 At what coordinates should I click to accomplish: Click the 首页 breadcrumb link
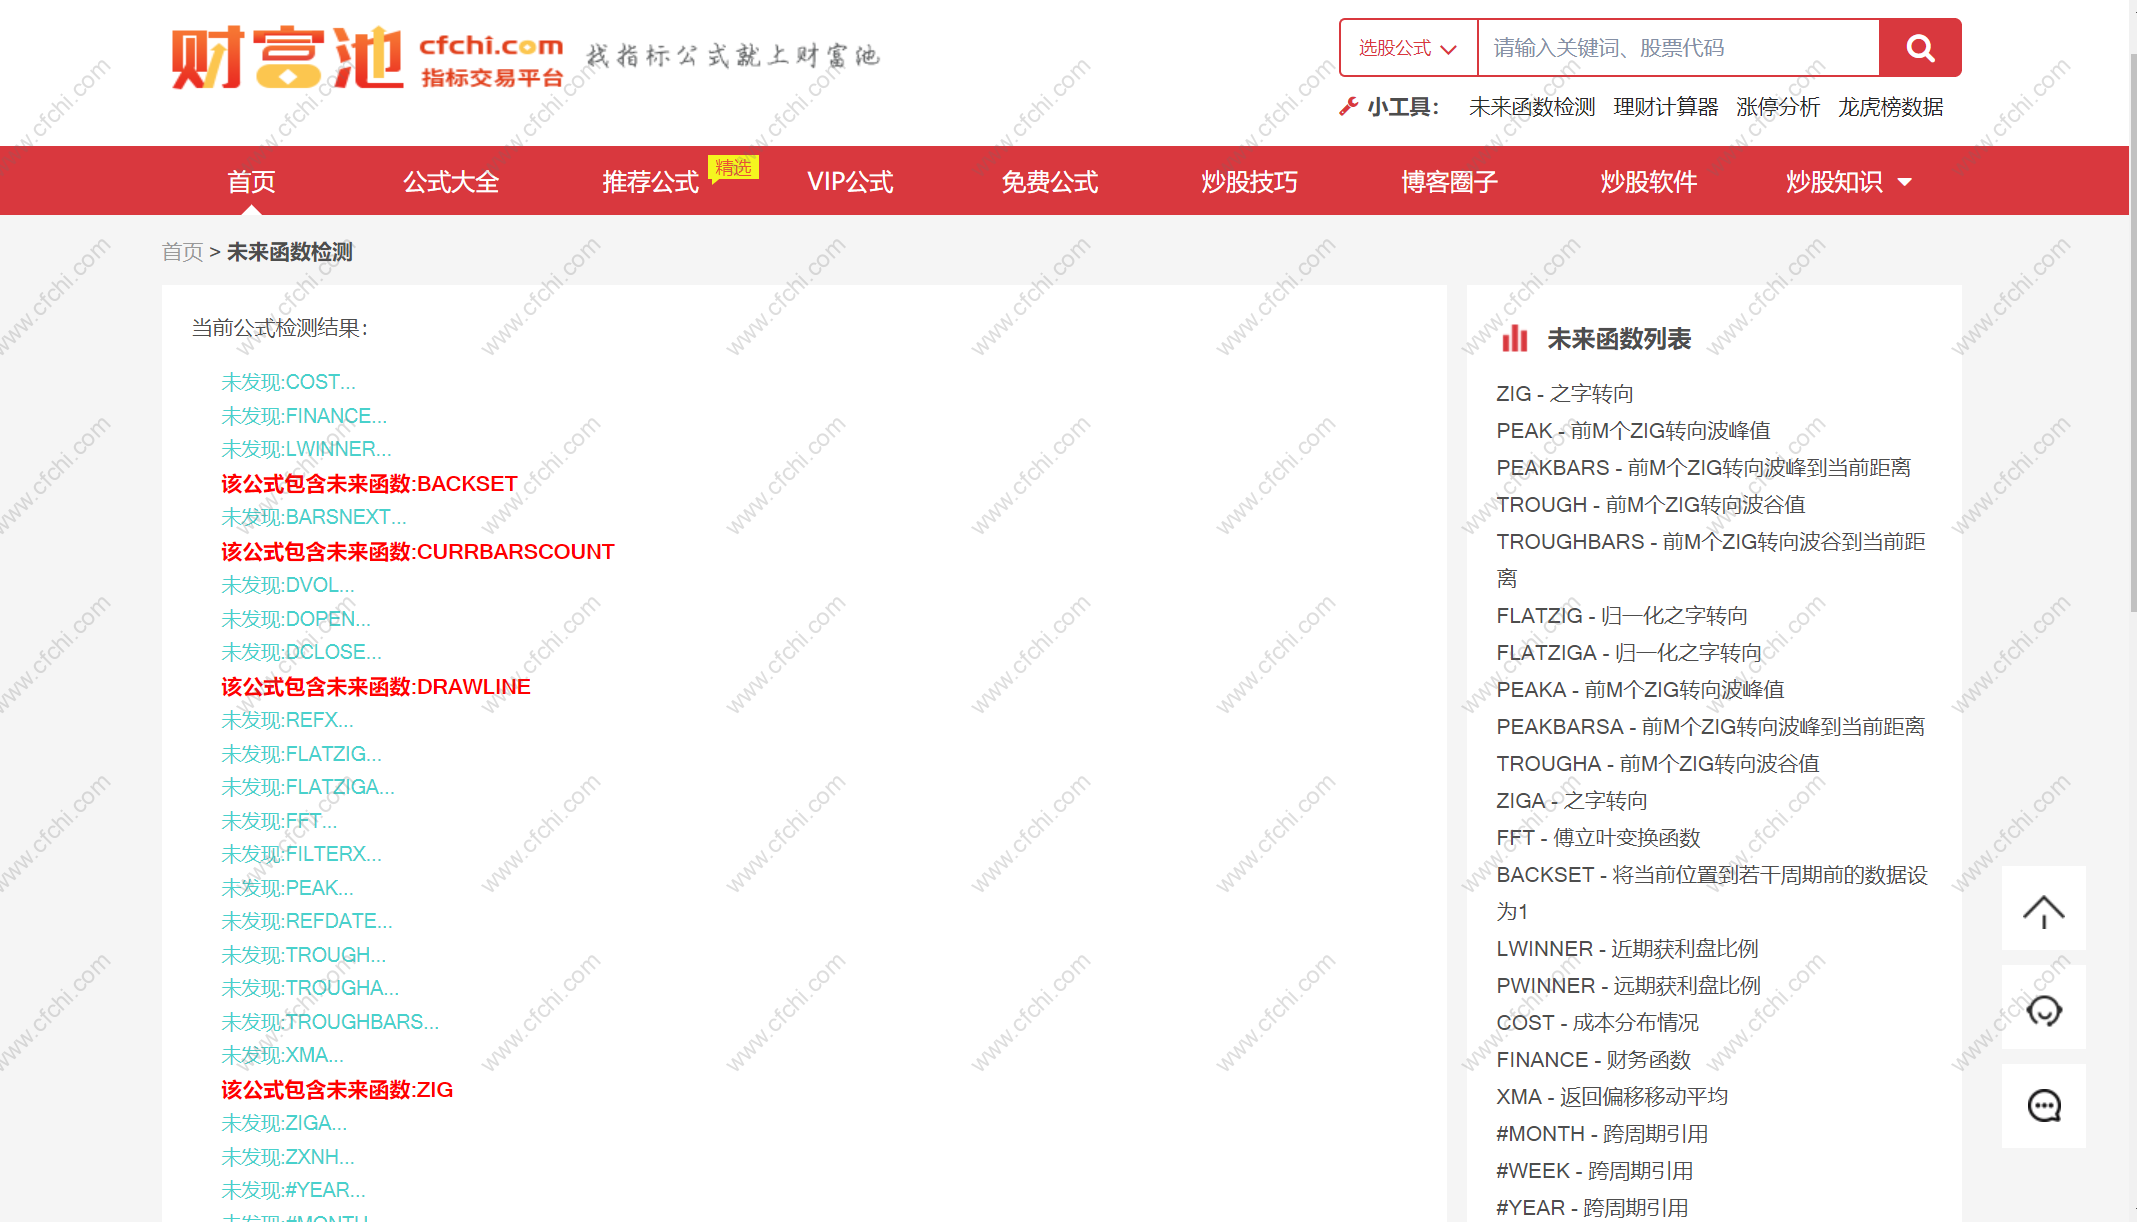tap(182, 252)
